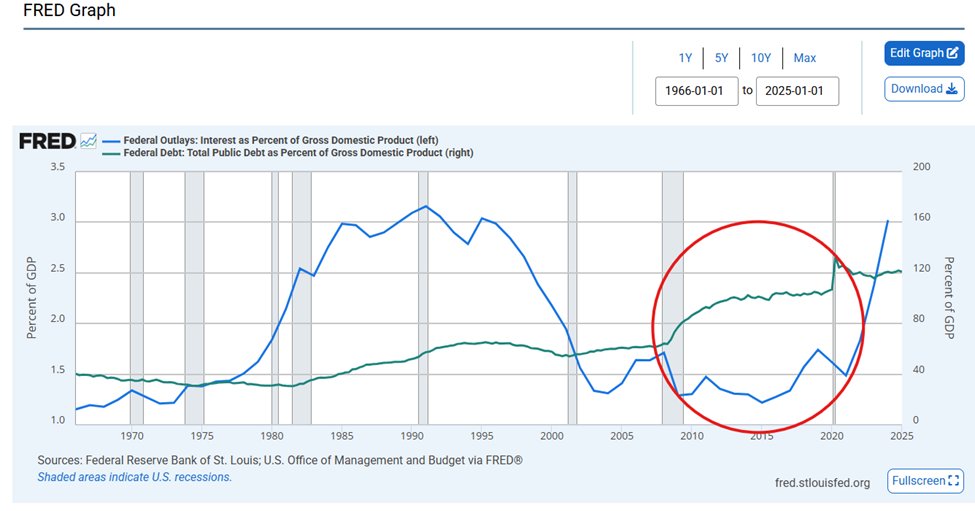Screen dimensions: 975x511
Task: Select the Max date range
Action: pyautogui.click(x=805, y=58)
